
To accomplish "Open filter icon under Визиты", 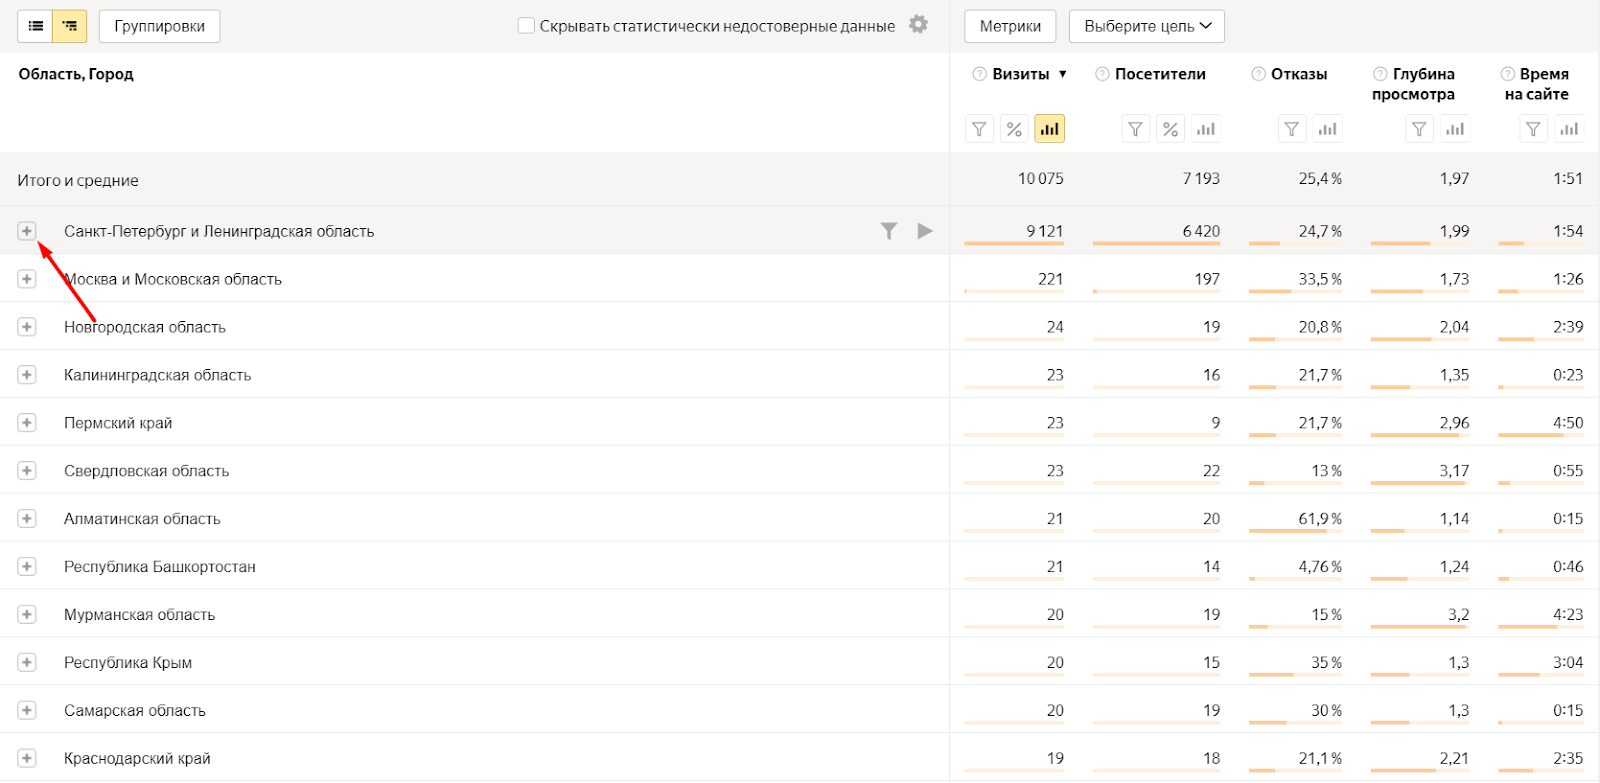I will pyautogui.click(x=979, y=129).
